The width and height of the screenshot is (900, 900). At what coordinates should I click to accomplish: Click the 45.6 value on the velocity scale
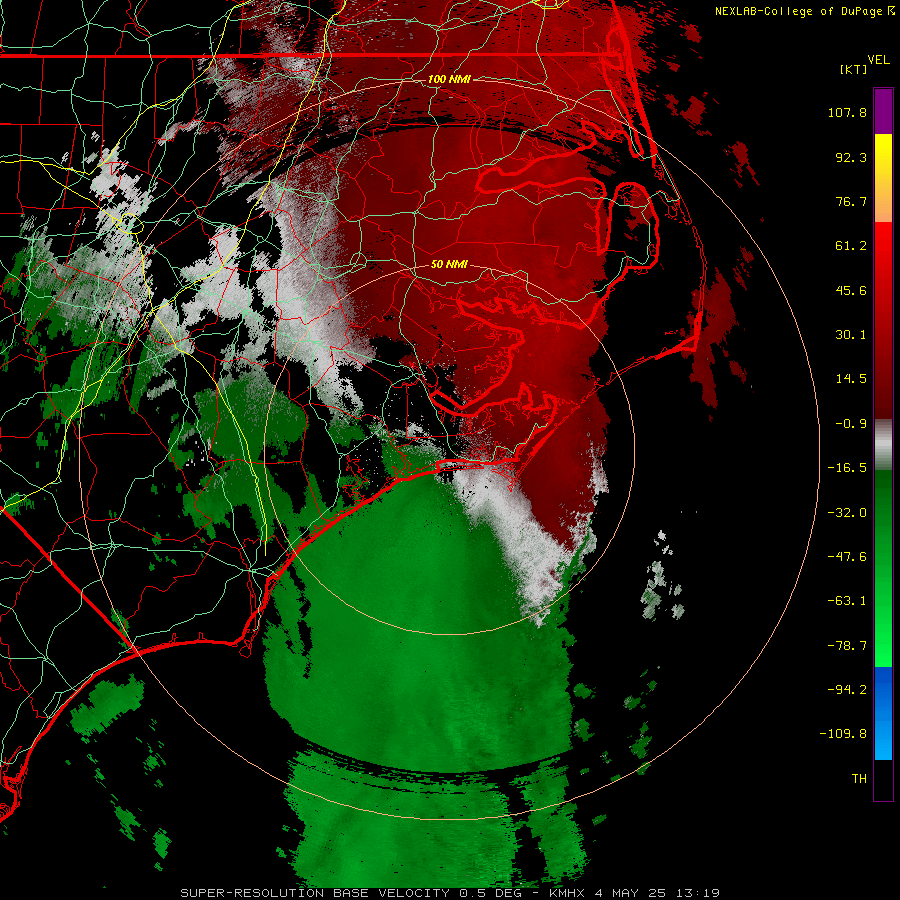851,290
